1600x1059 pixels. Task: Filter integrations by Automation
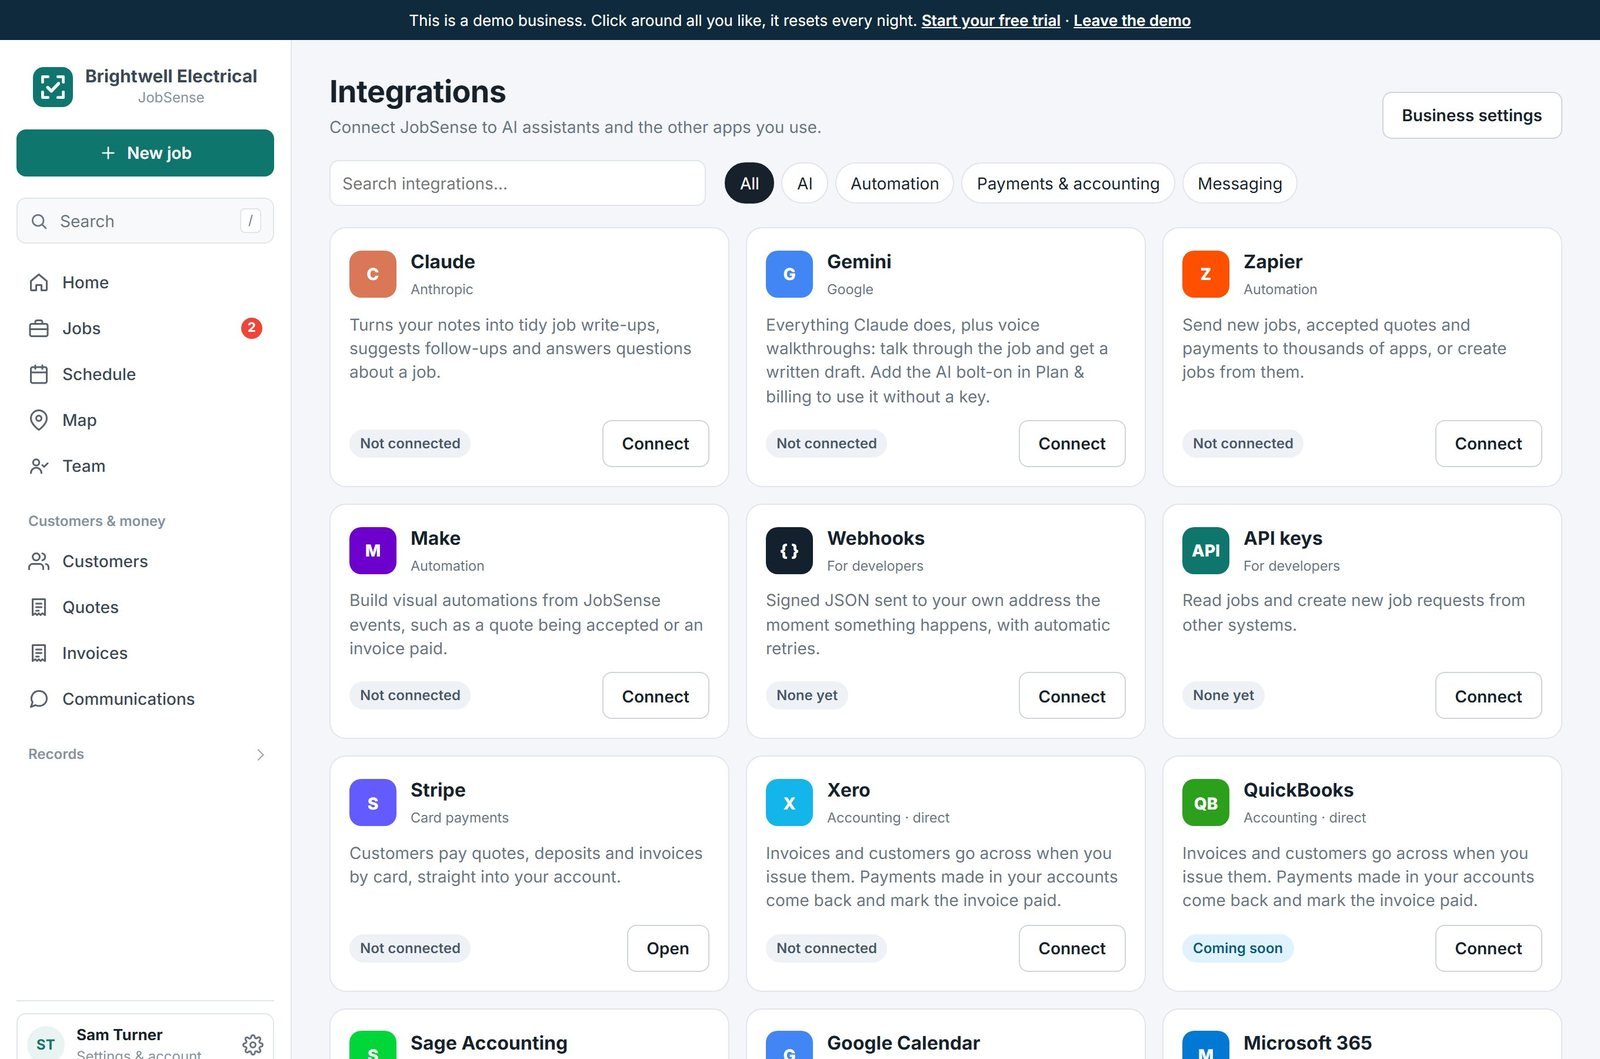pos(895,184)
